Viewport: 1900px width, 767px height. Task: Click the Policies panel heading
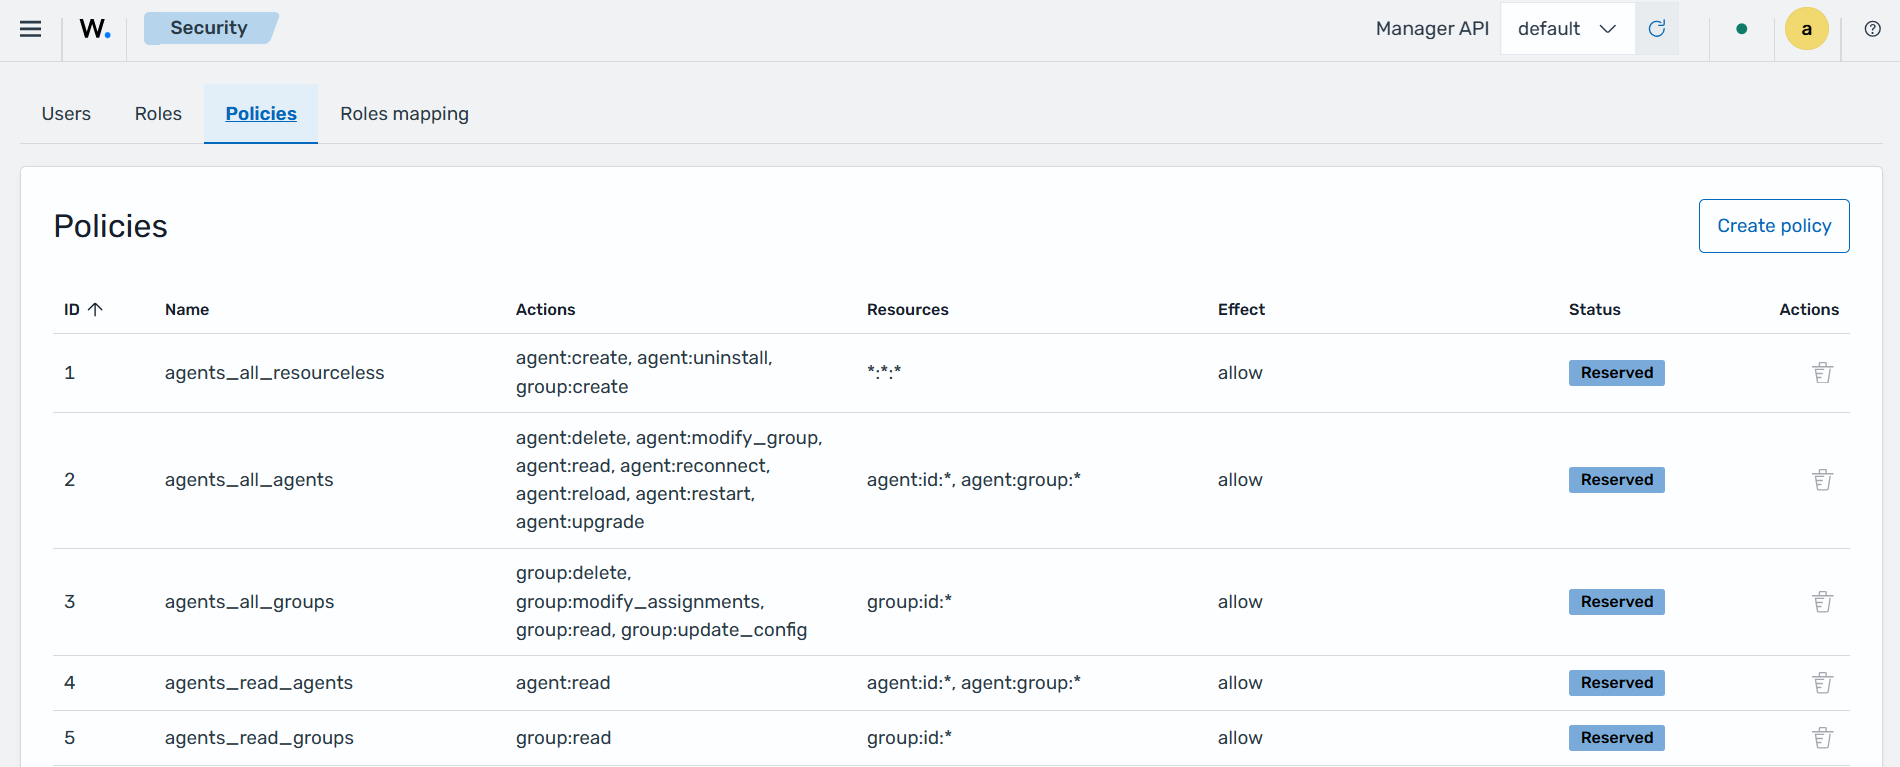111,226
